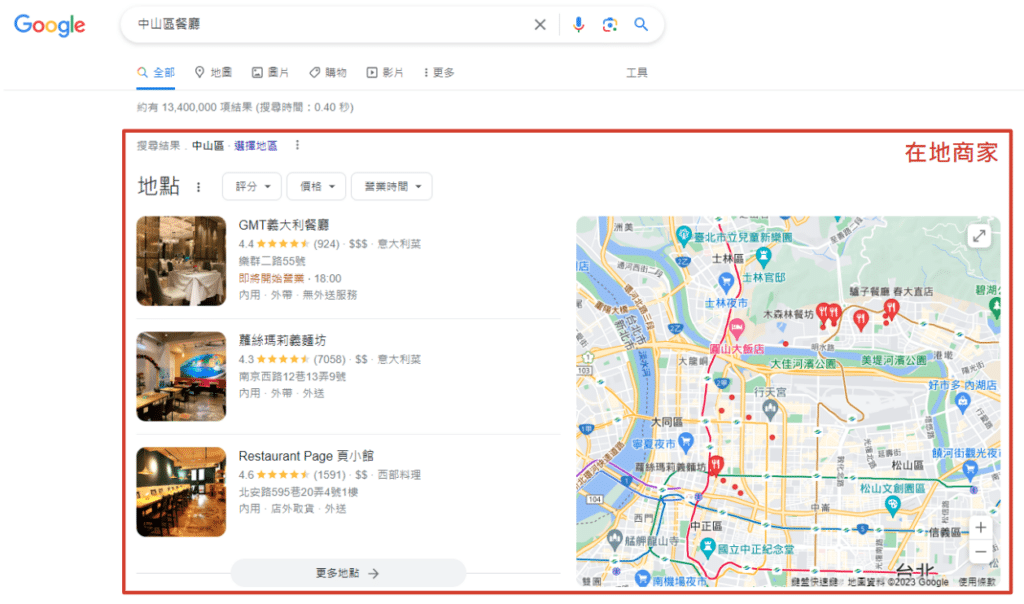Click the voice search microphone icon

click(578, 25)
